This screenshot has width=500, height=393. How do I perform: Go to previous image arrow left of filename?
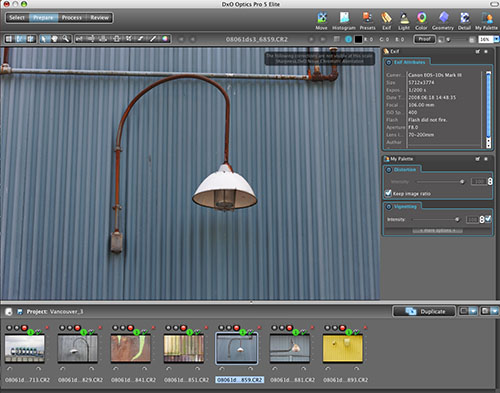click(193, 39)
